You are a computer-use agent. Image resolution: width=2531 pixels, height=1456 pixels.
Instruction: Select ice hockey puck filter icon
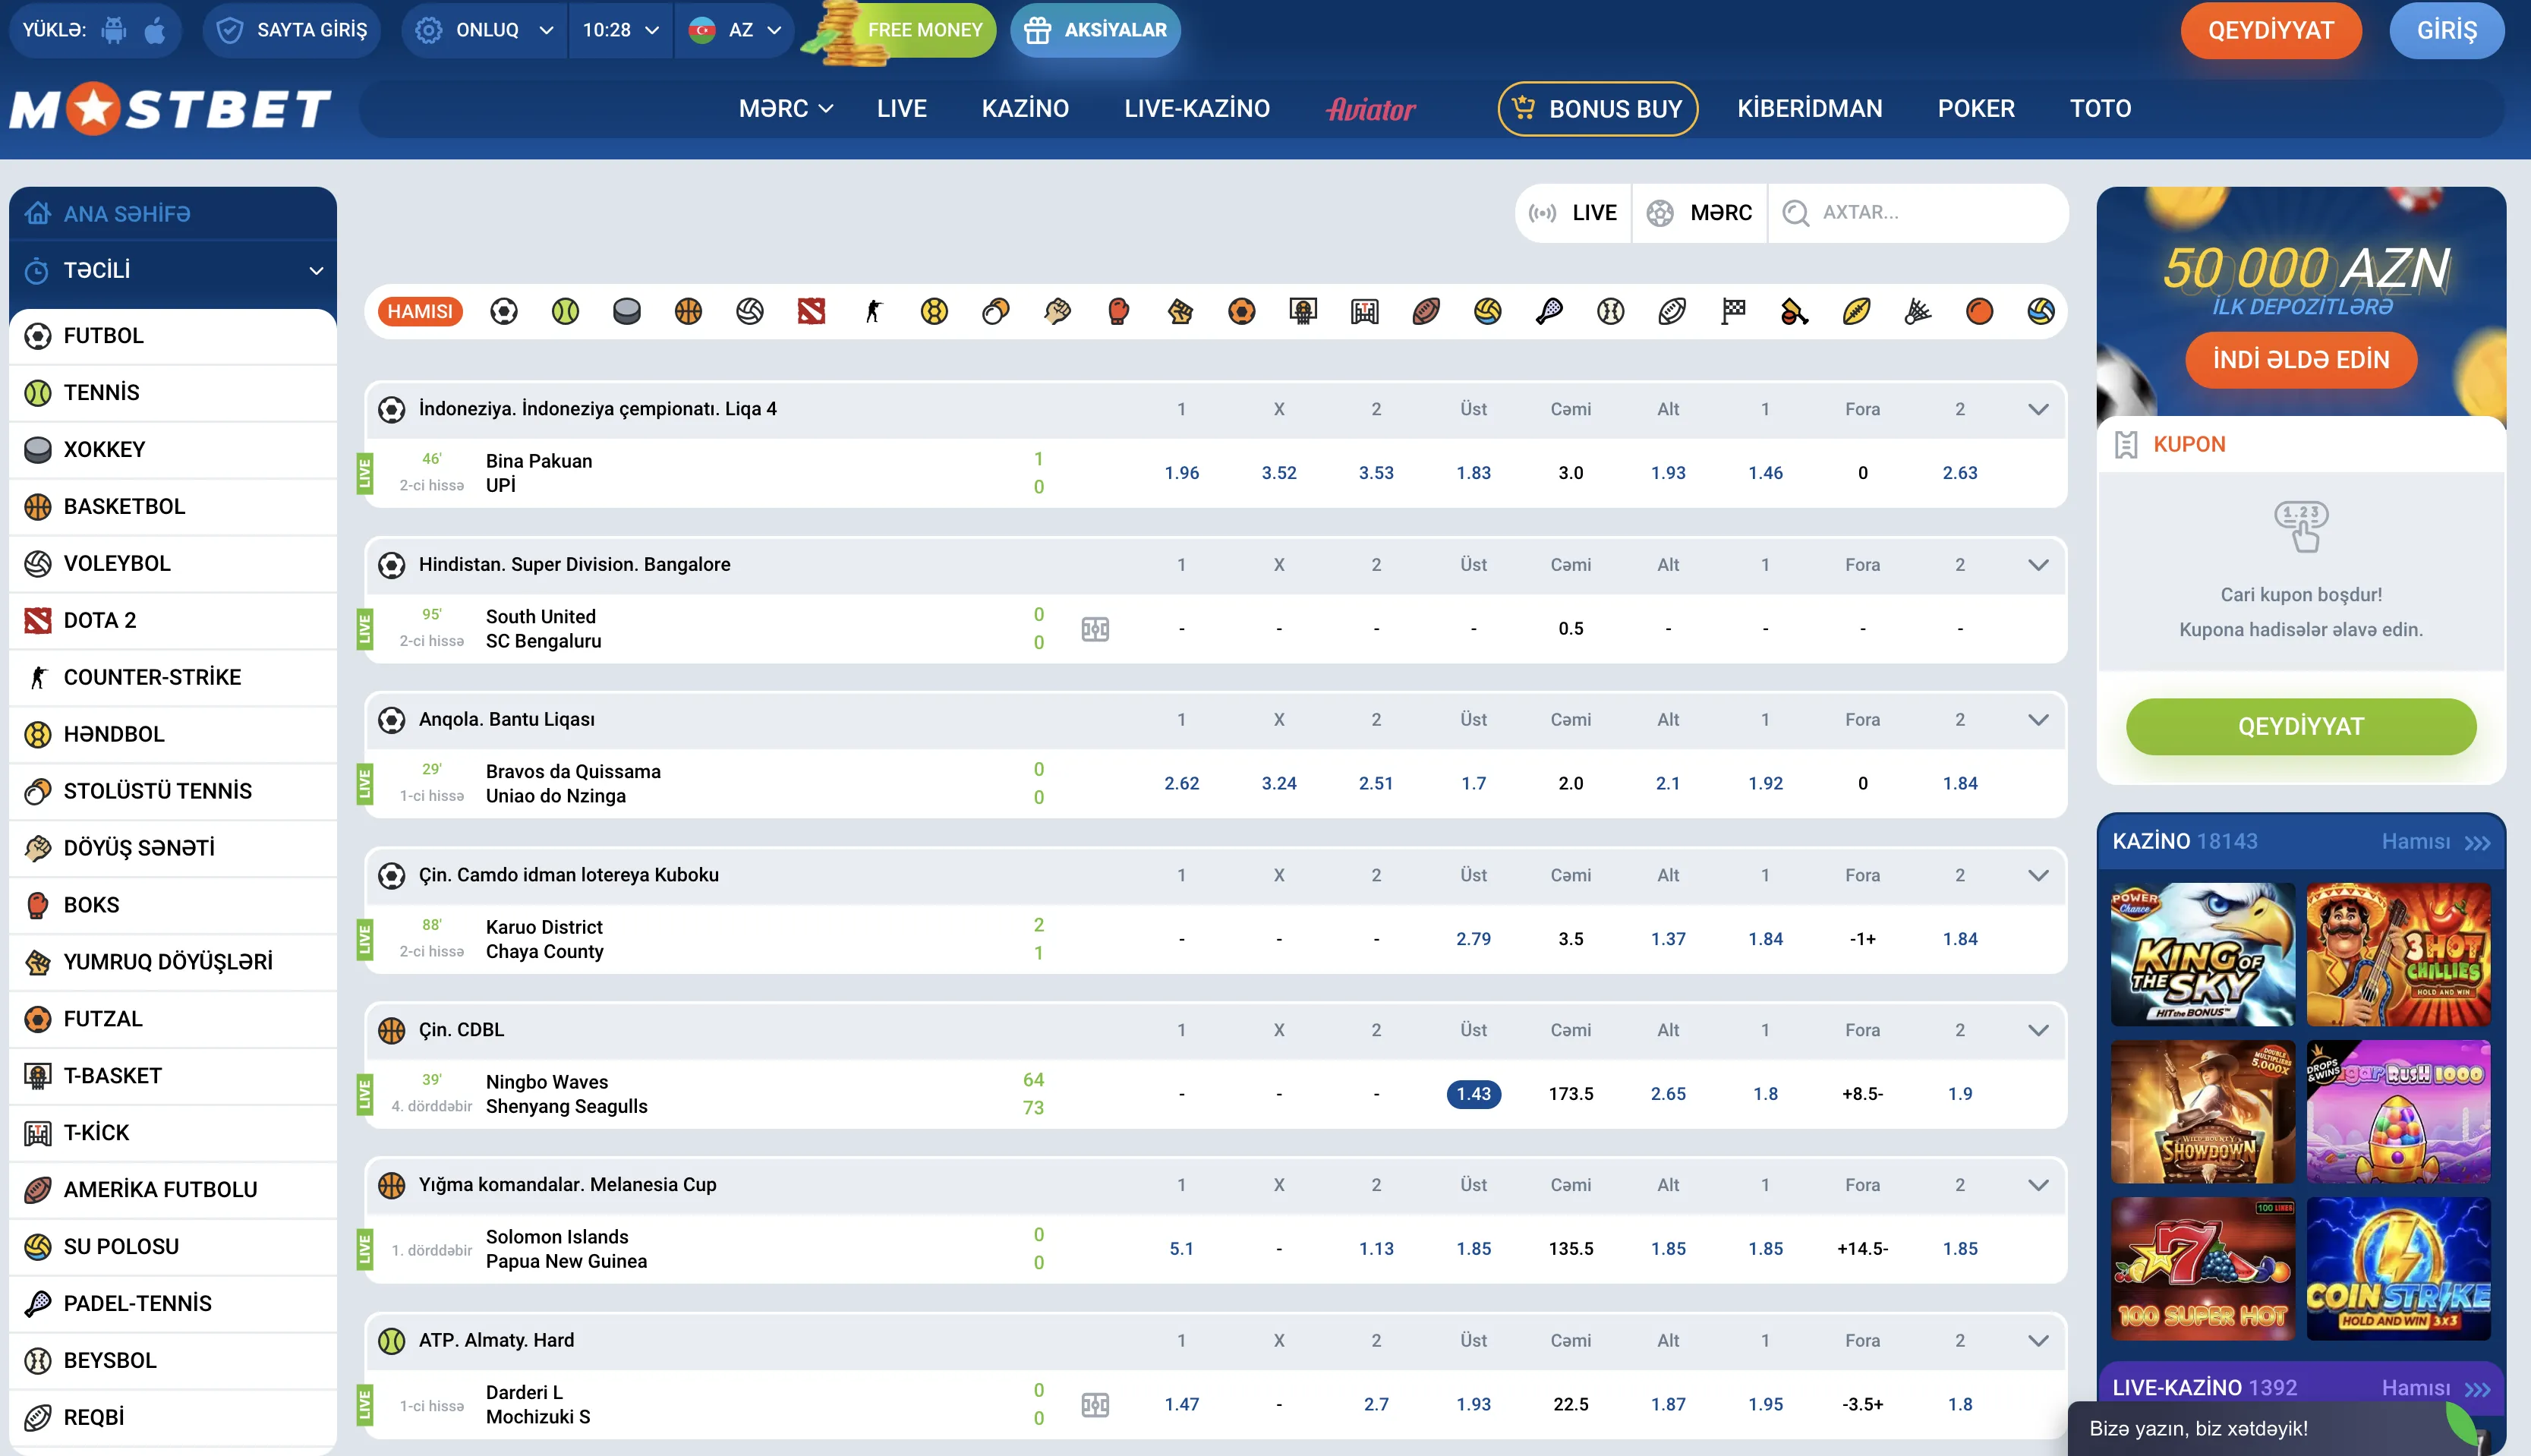pos(627,312)
